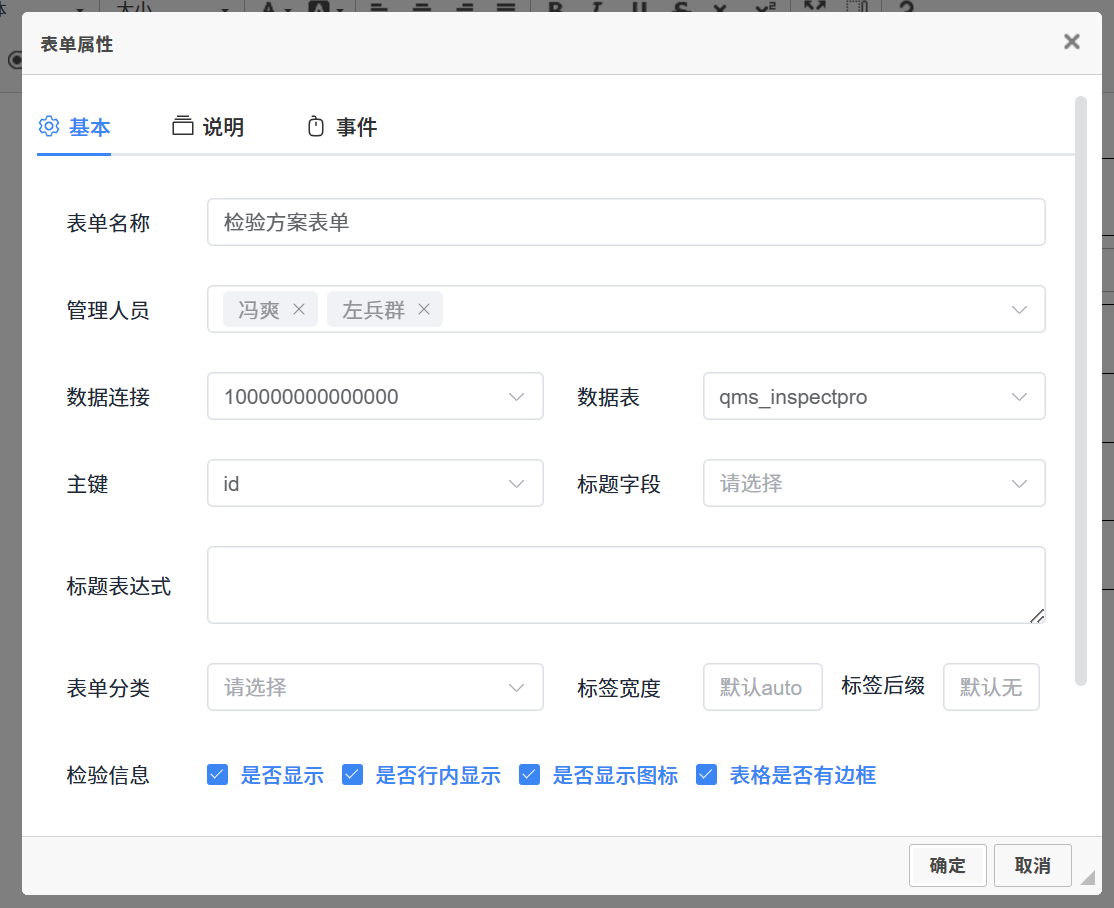Toggle the 表格是否有边框 checkbox
The height and width of the screenshot is (908, 1114).
(x=707, y=775)
